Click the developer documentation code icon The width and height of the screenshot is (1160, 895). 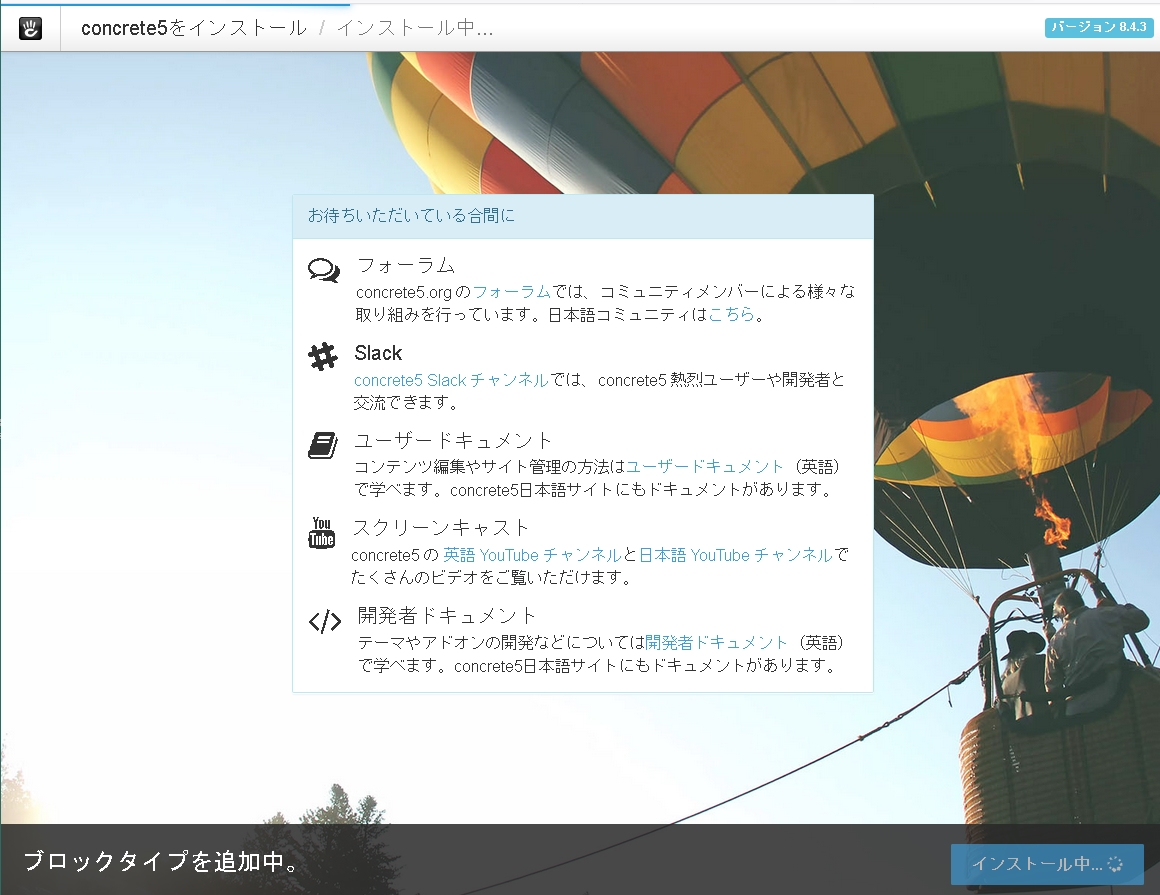pyautogui.click(x=325, y=621)
